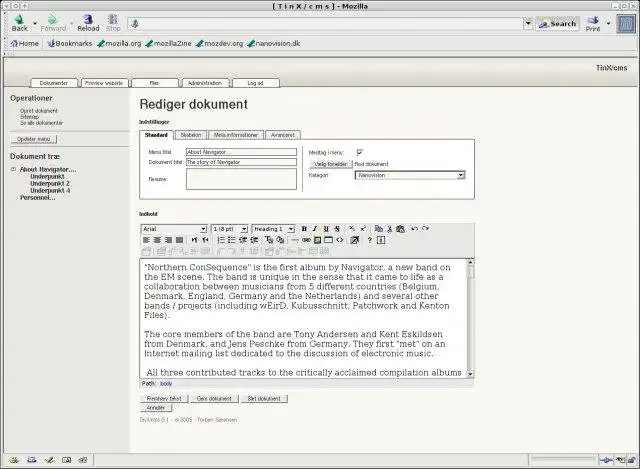This screenshot has width=640, height=469.
Task: Click the Opdater menu button
Action: pos(33,139)
